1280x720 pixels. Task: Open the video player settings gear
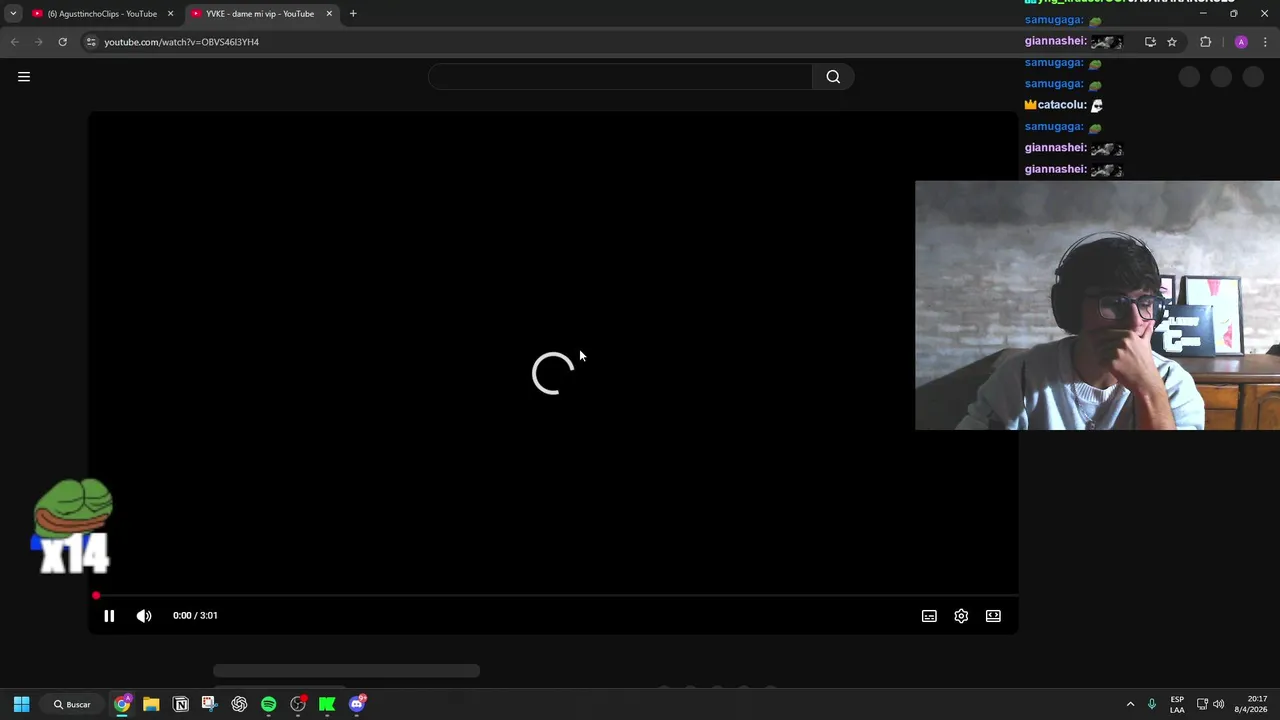click(x=961, y=616)
